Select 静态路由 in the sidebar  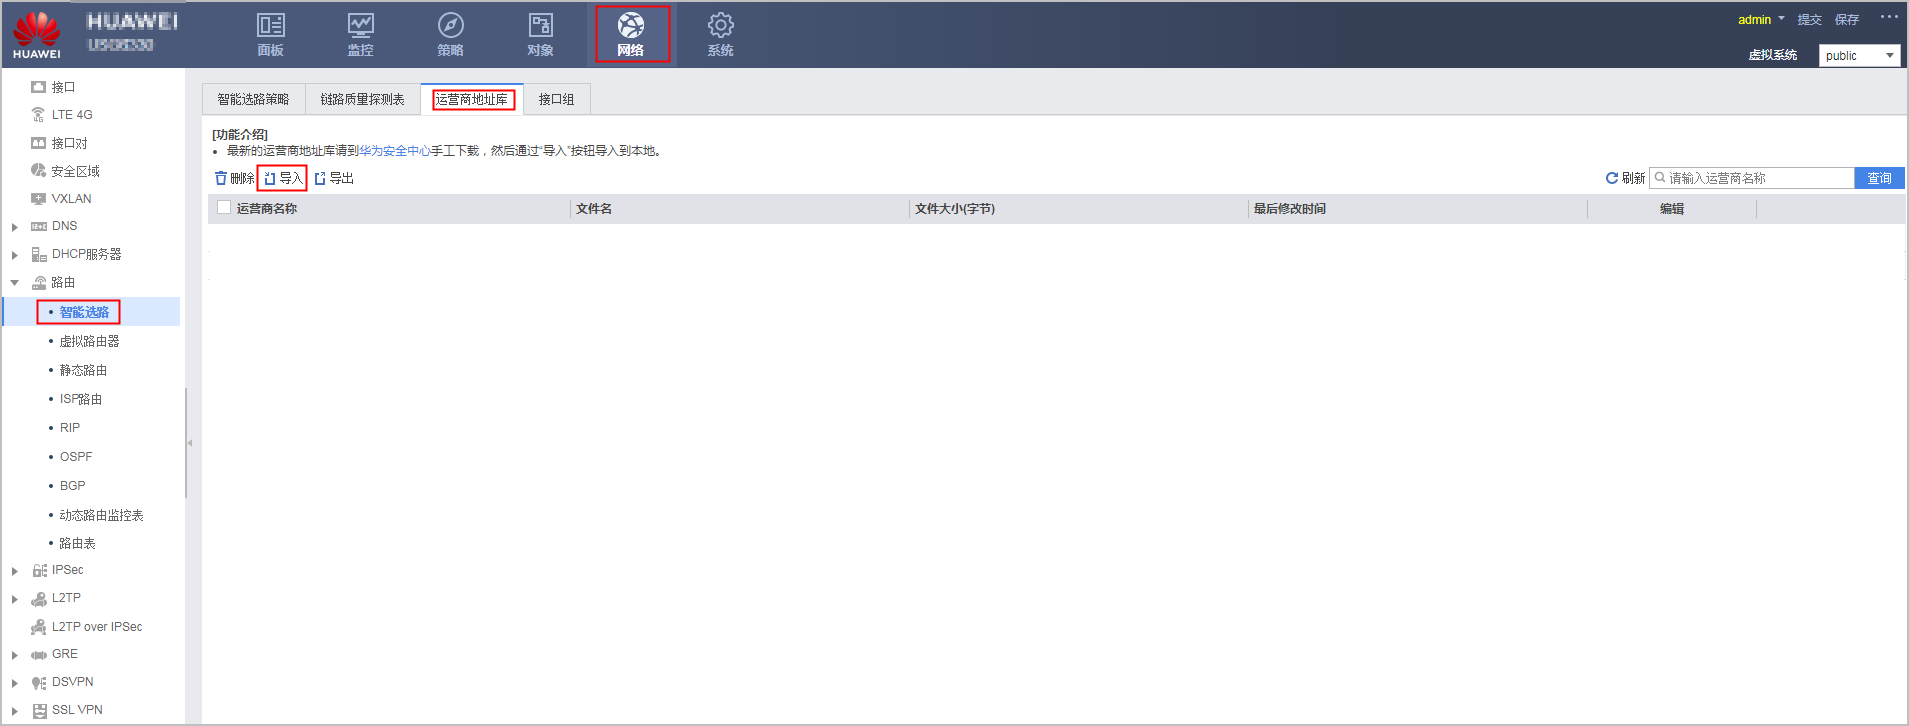coord(83,370)
